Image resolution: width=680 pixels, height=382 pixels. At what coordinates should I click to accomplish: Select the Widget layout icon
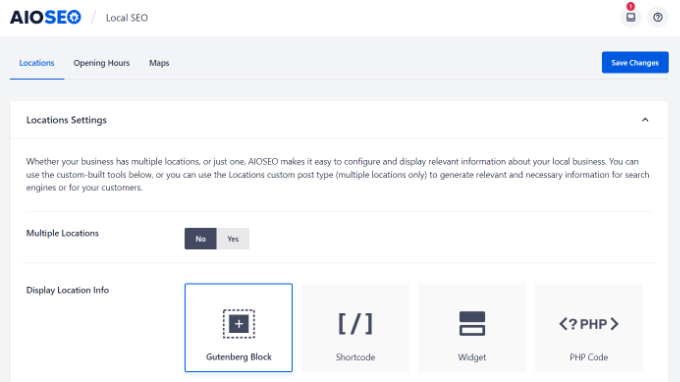pos(472,323)
